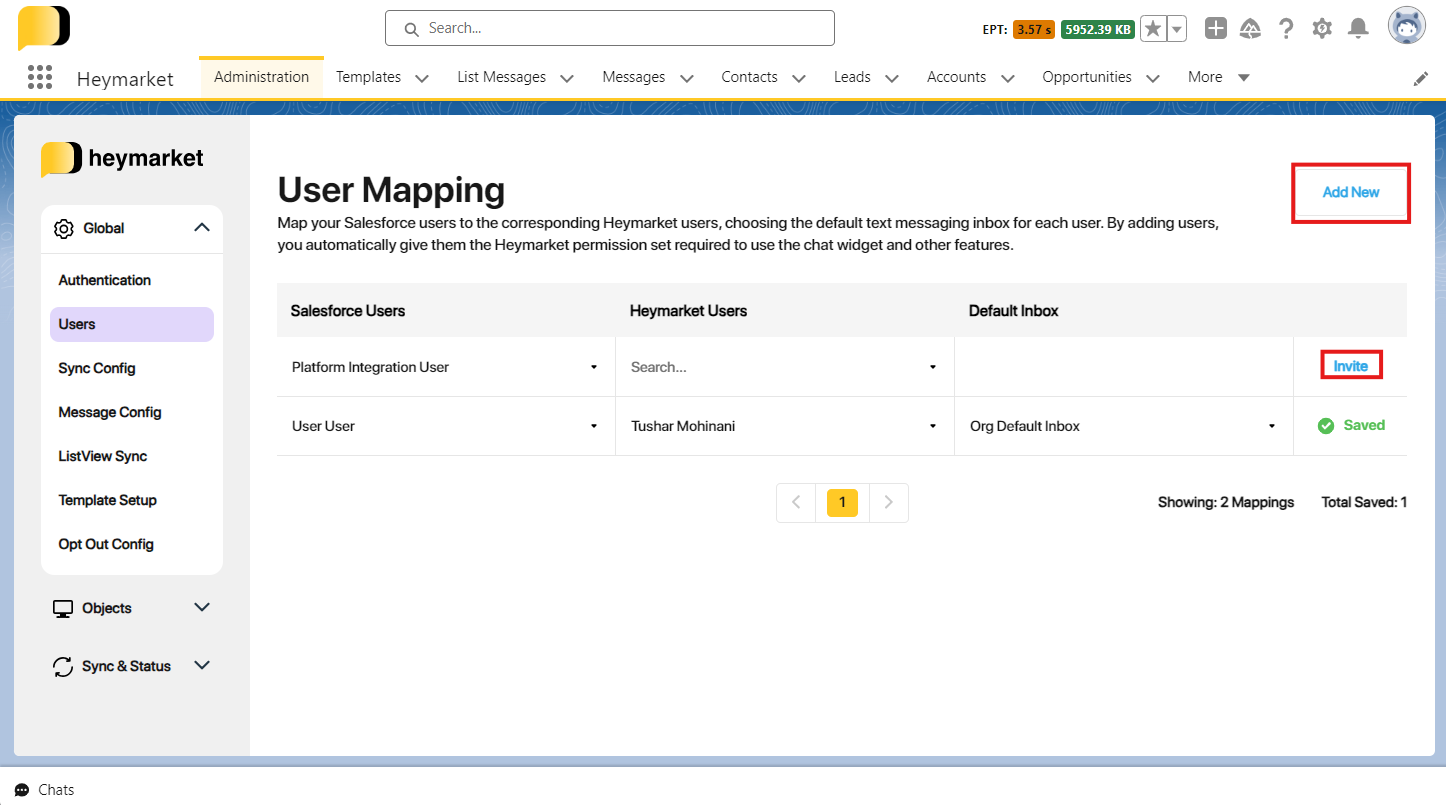Click the pencil icon to edit the nav bar

[1421, 78]
